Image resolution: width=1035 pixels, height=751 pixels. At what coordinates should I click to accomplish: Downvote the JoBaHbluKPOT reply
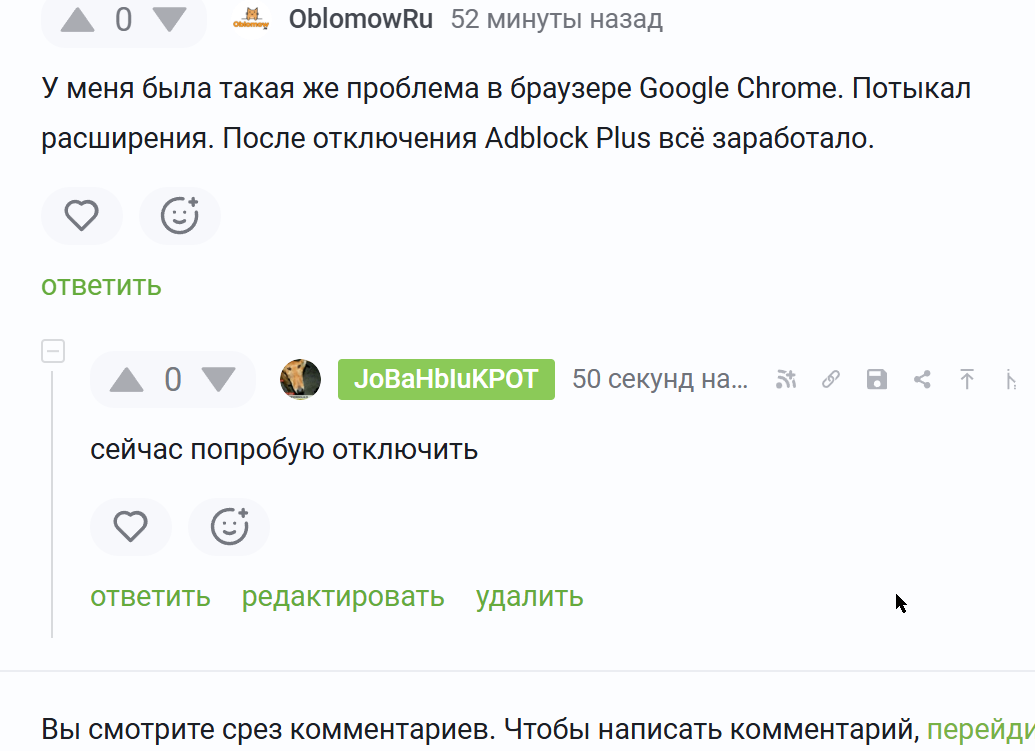tap(218, 380)
